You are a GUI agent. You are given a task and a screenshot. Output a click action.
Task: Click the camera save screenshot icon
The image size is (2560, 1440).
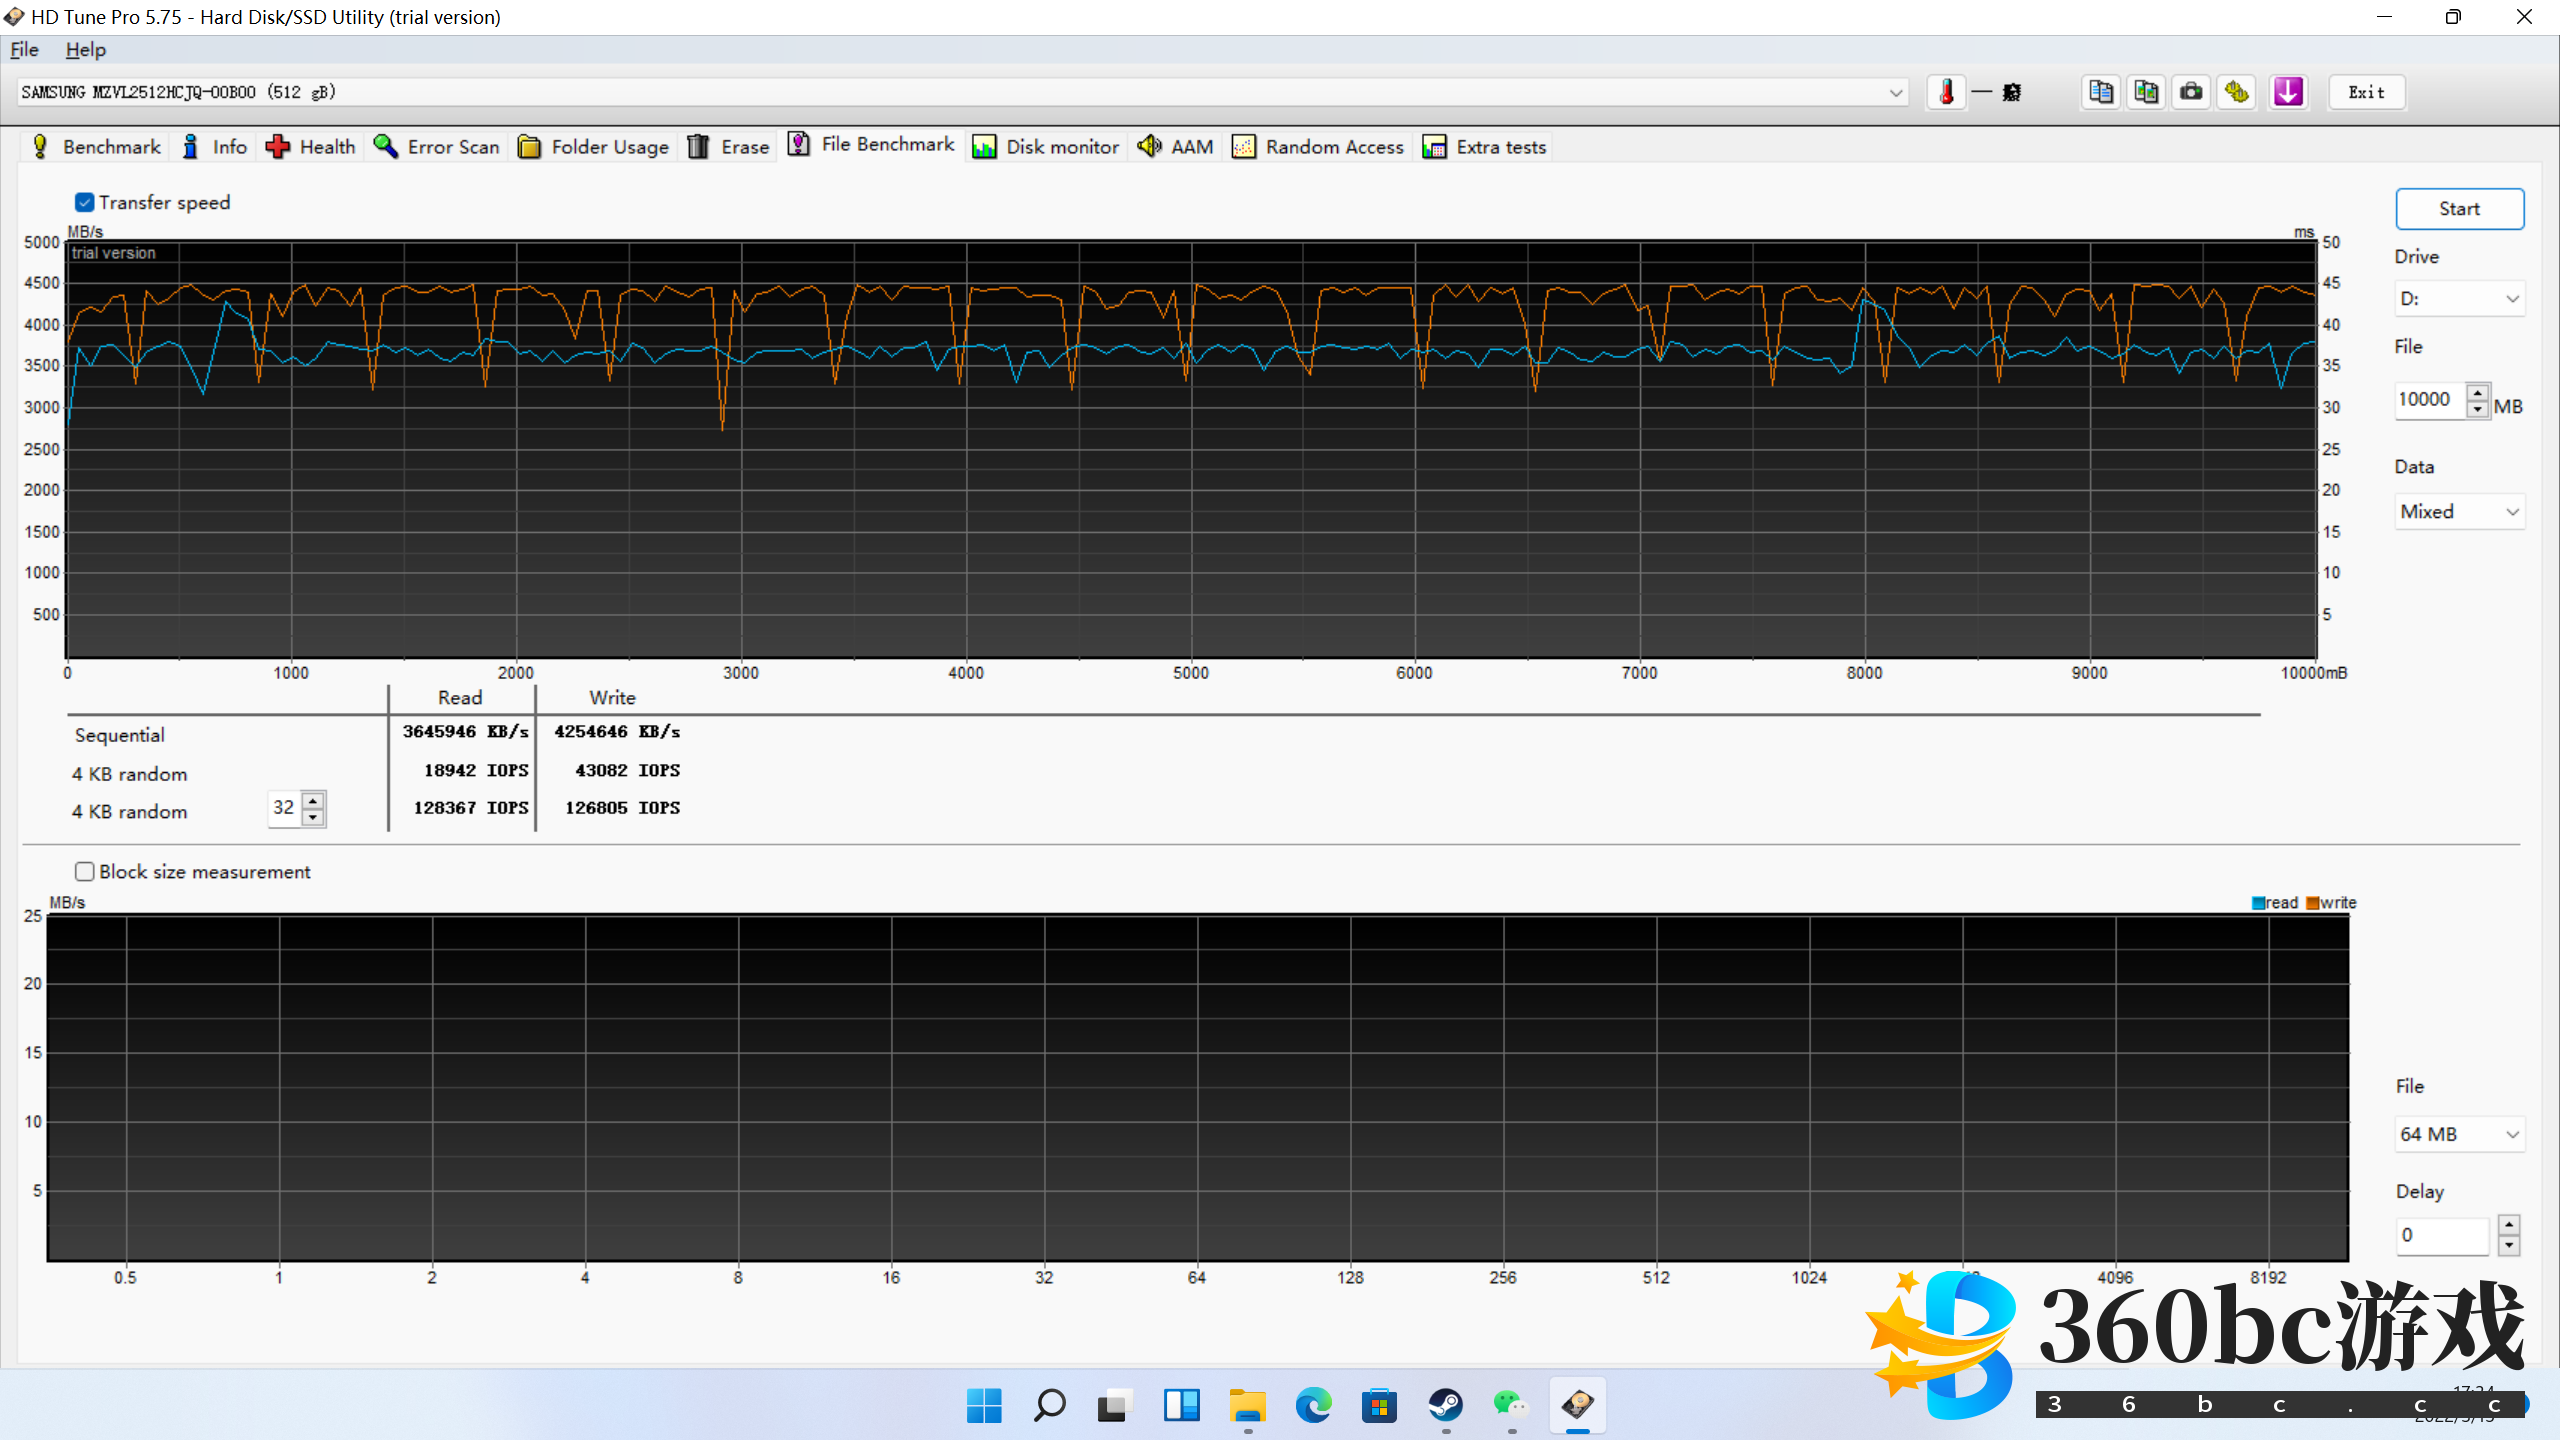pos(2191,92)
